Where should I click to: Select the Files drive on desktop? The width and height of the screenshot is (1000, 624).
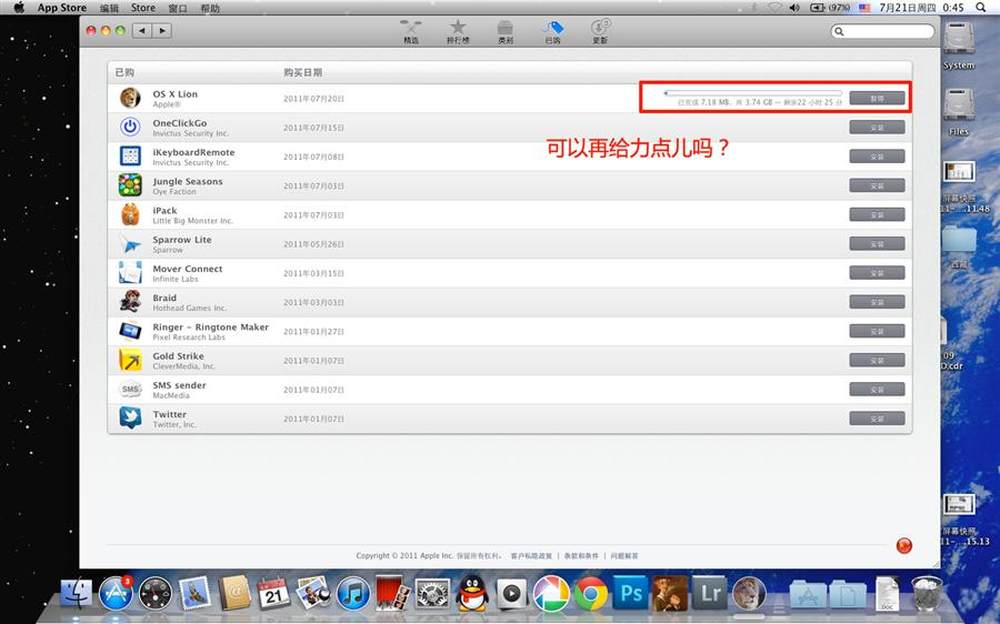(959, 113)
